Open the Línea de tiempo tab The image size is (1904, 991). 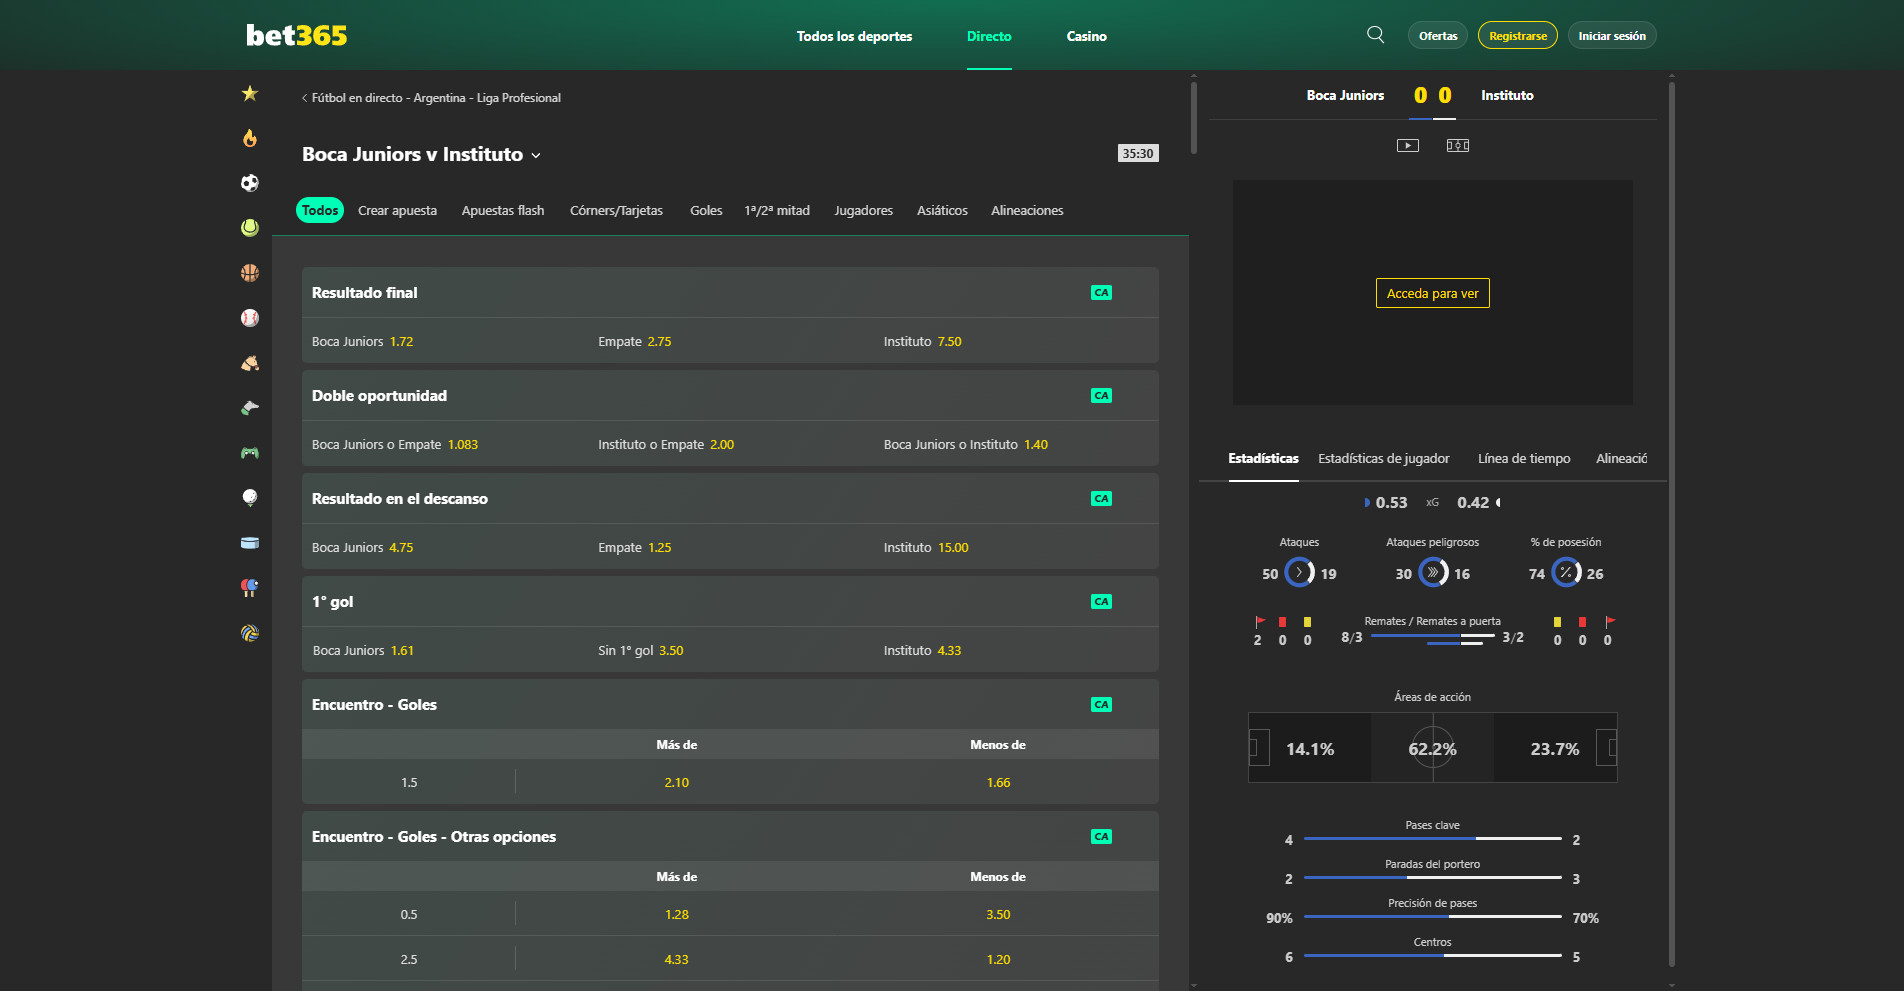click(x=1524, y=459)
